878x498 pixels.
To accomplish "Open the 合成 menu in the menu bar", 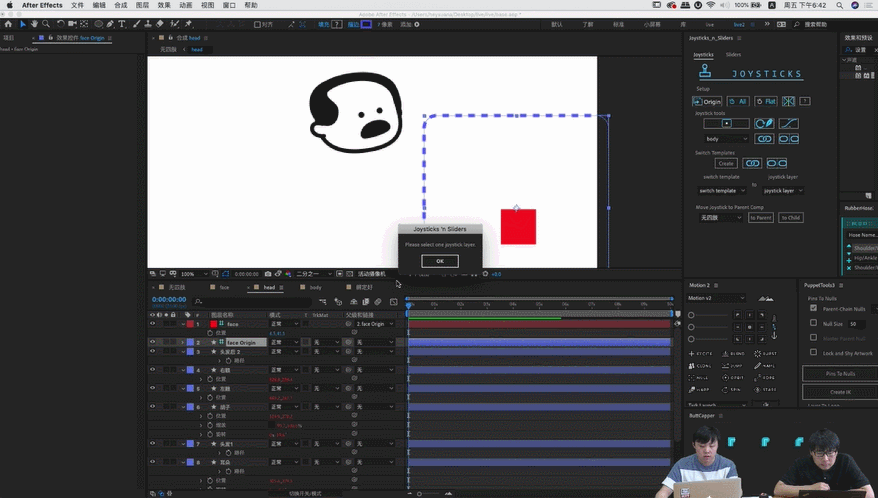I will 120,5.
